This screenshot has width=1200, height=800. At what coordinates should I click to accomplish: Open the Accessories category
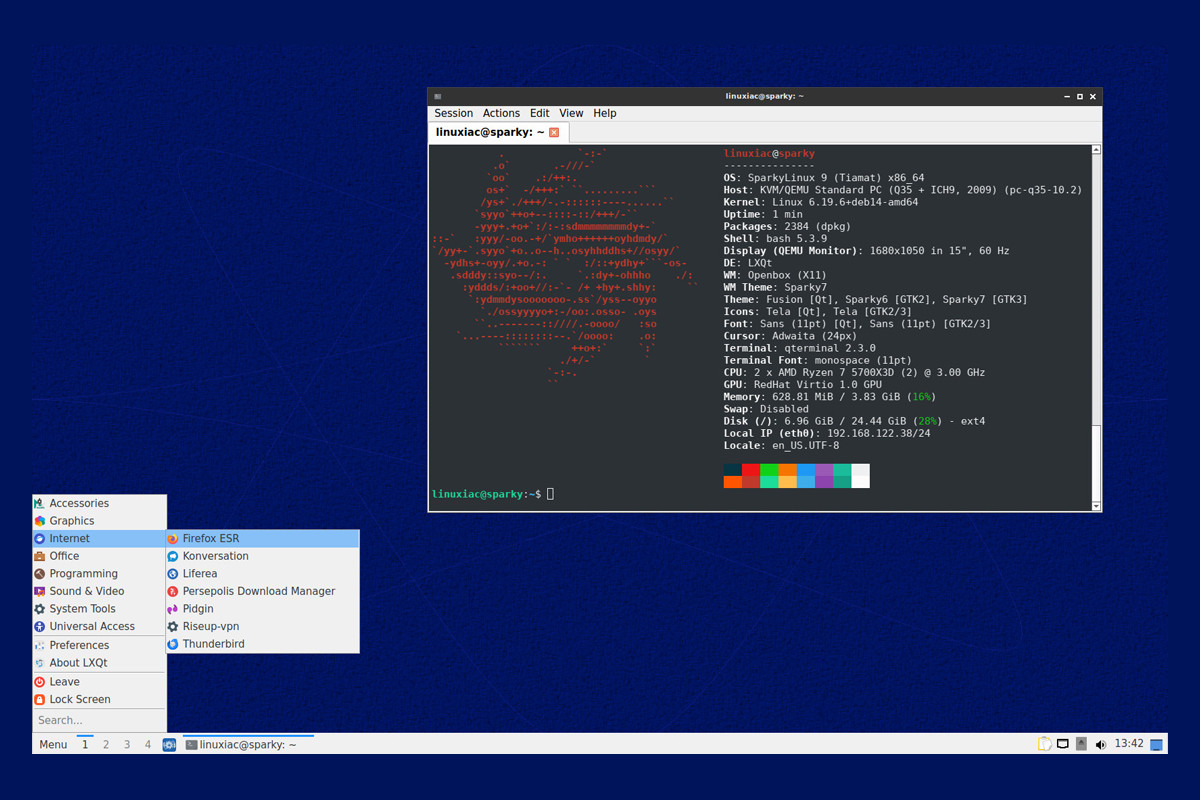[99, 503]
